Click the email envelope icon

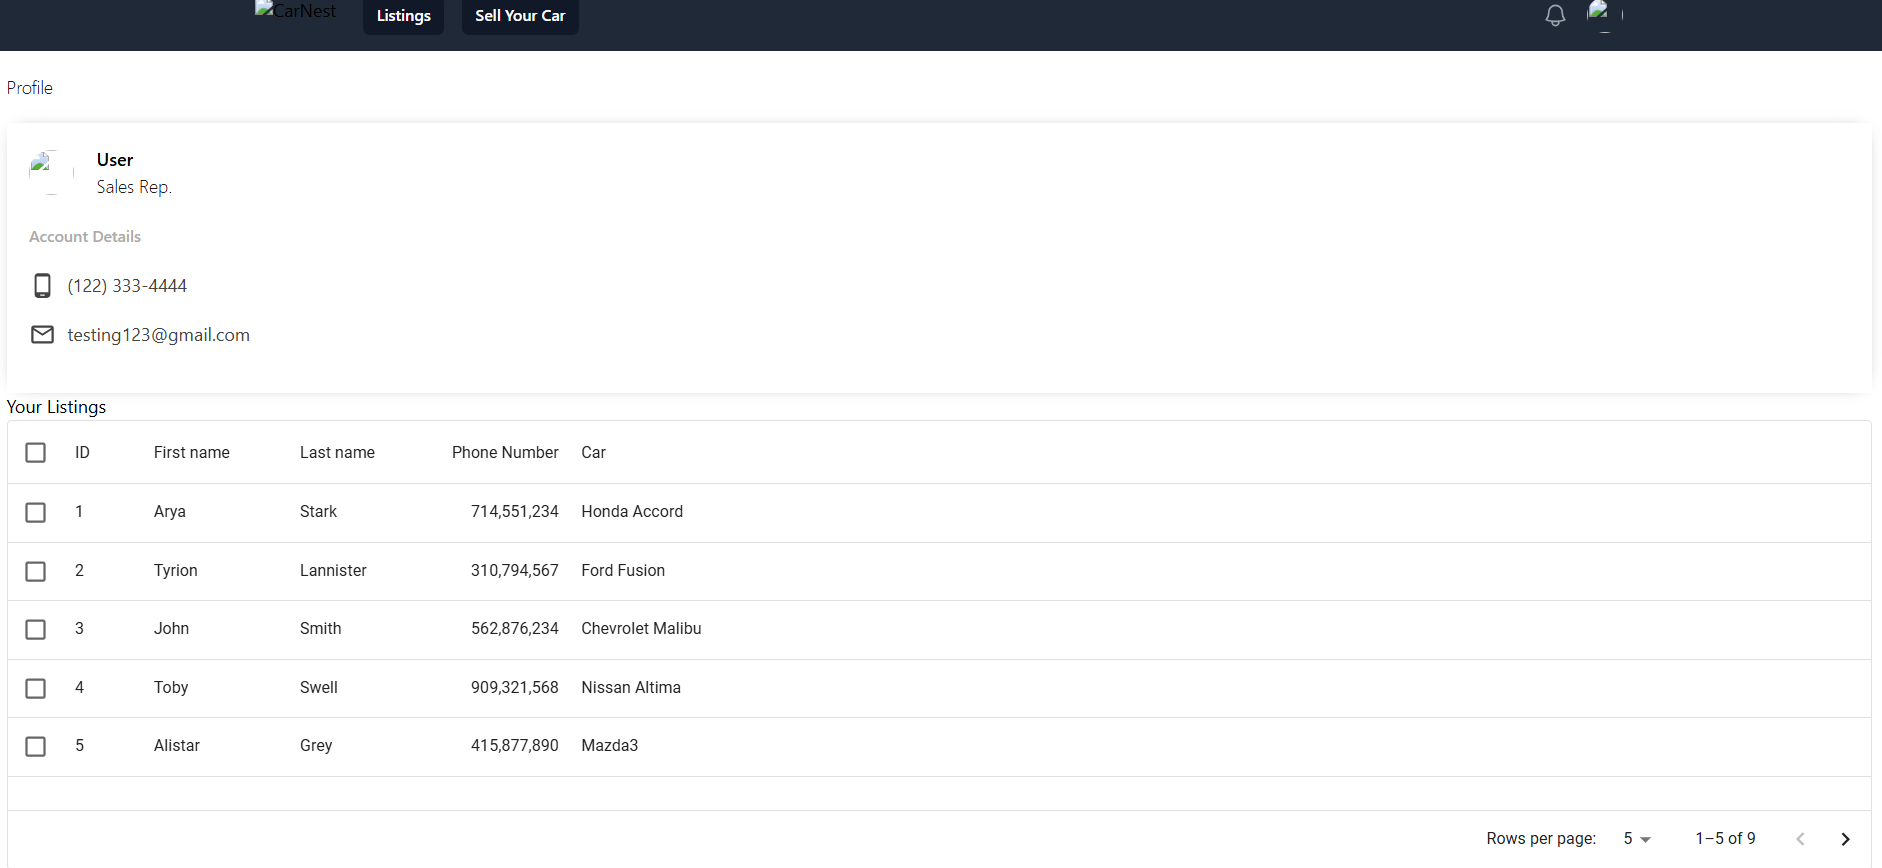(42, 335)
